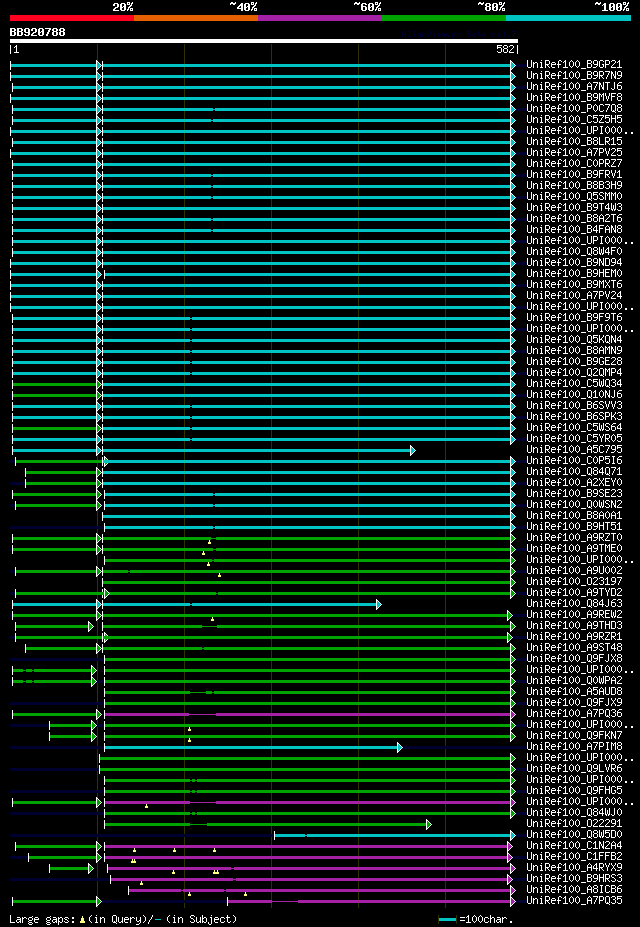
Task: Open hit UniRef100_B9R7N9
Action: (x=574, y=76)
